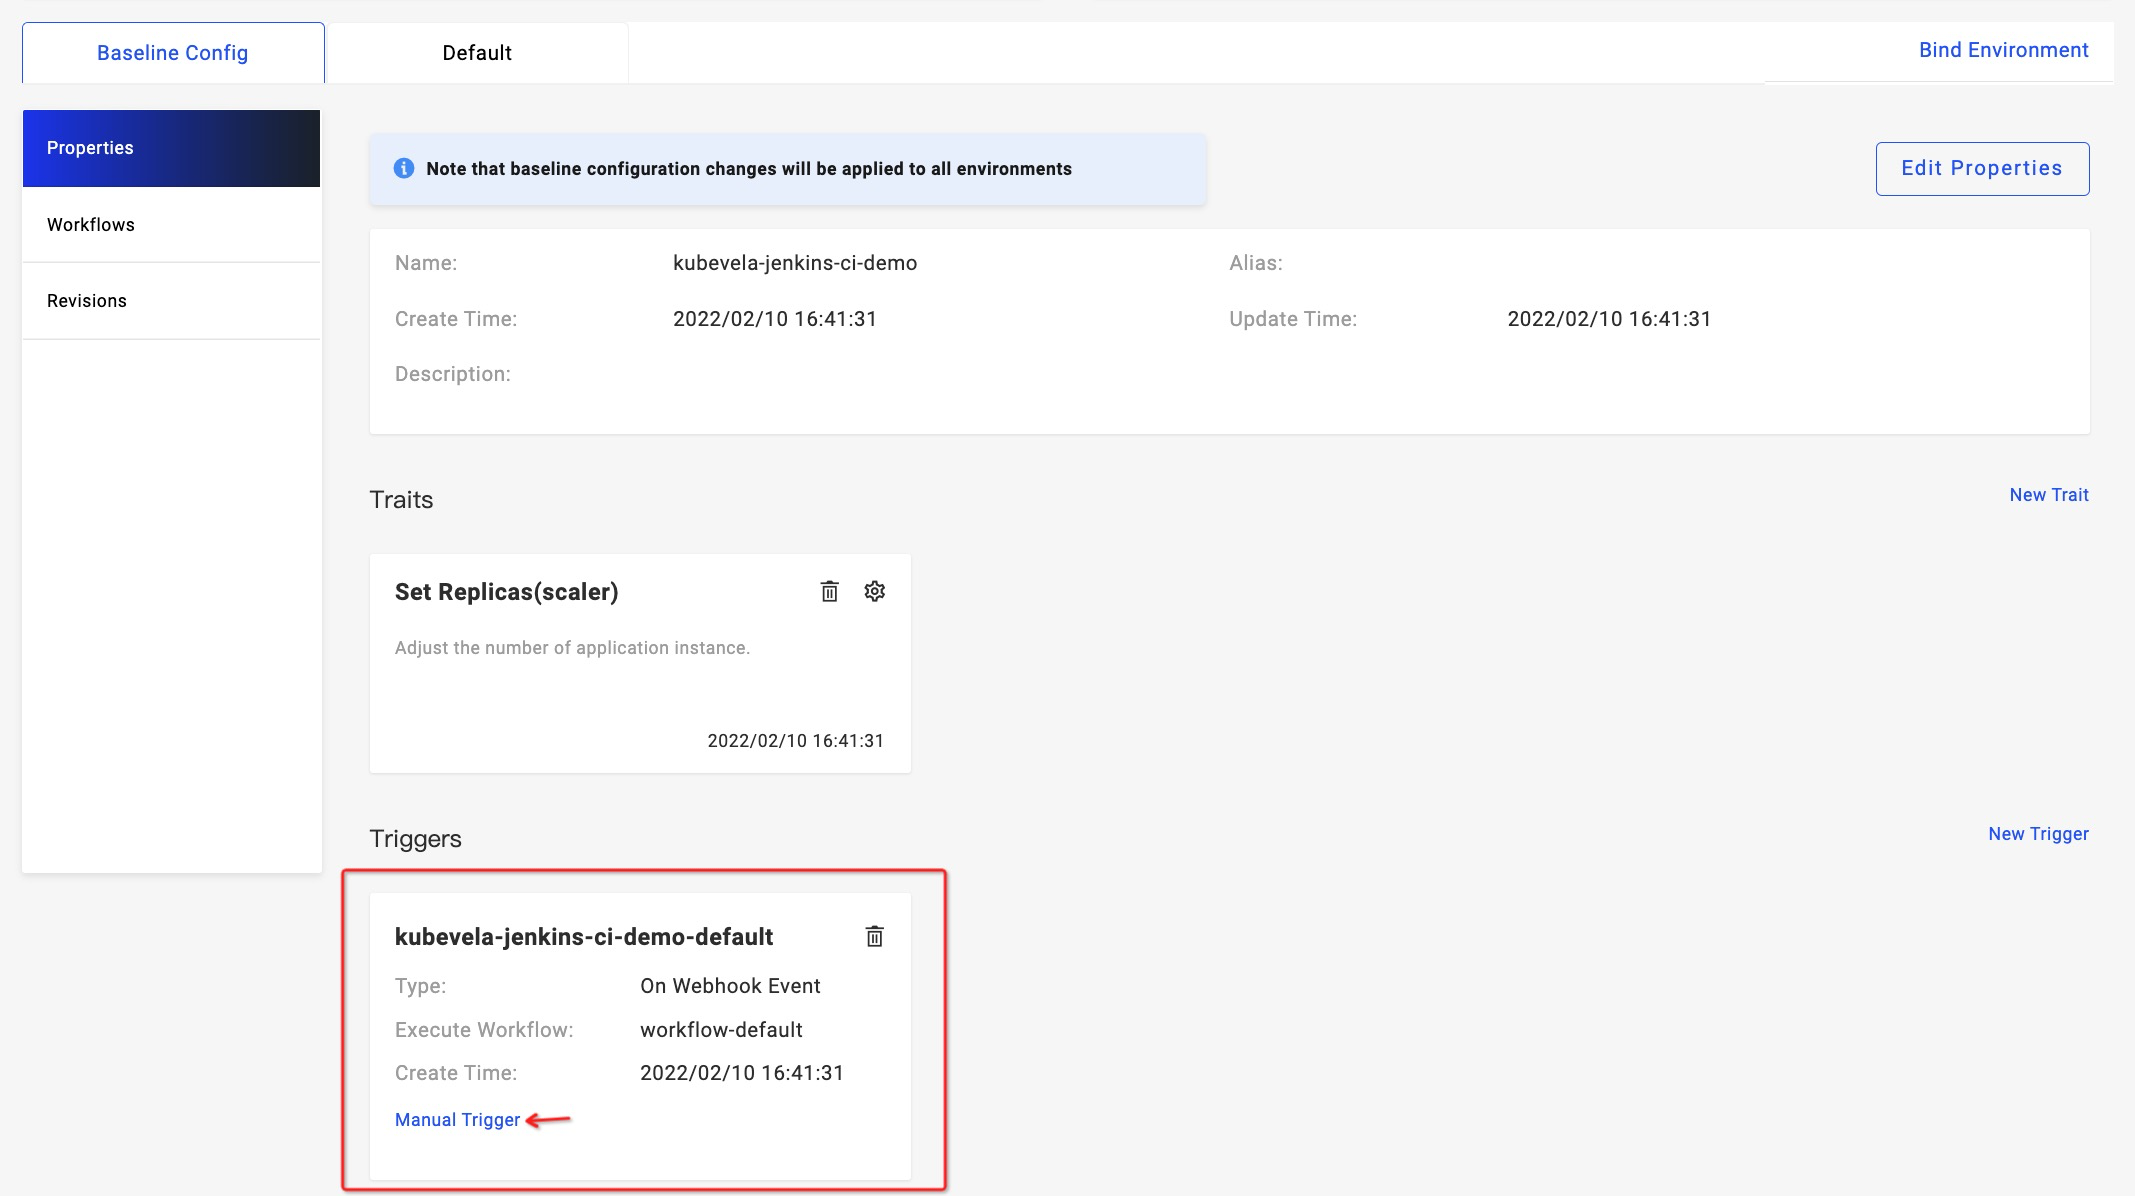Viewport: 2135px width, 1196px height.
Task: Switch to the Baseline Config tab
Action: (172, 53)
